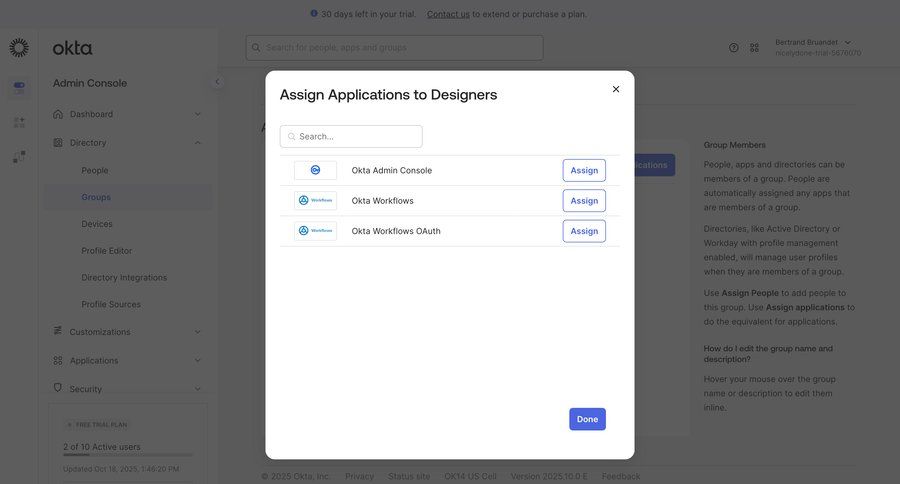This screenshot has width=900, height=484.
Task: Click the Okta Workflows app logo
Action: pos(315,200)
